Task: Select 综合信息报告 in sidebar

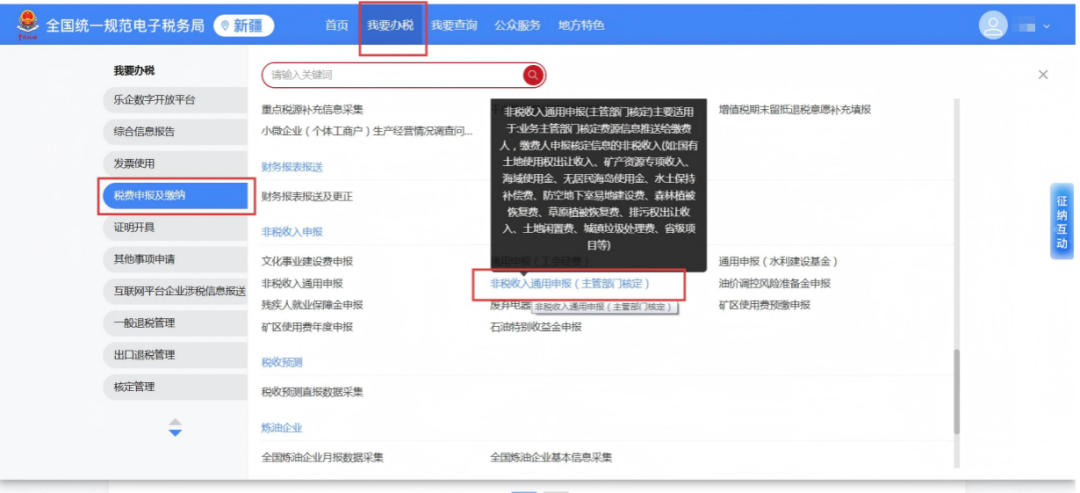Action: 175,132
